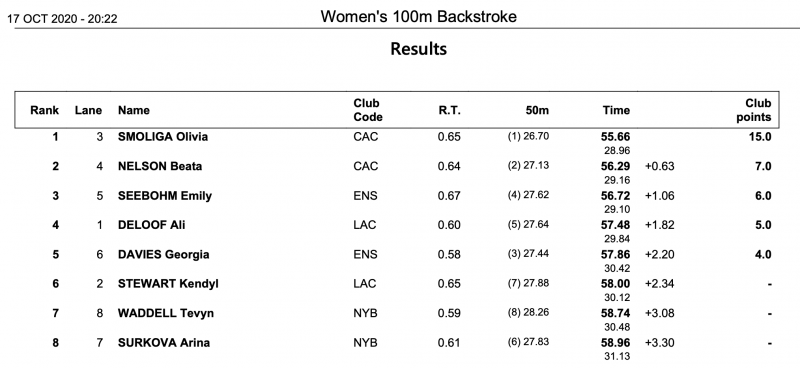
Task: Click the Club Code column header
Action: [x=368, y=110]
